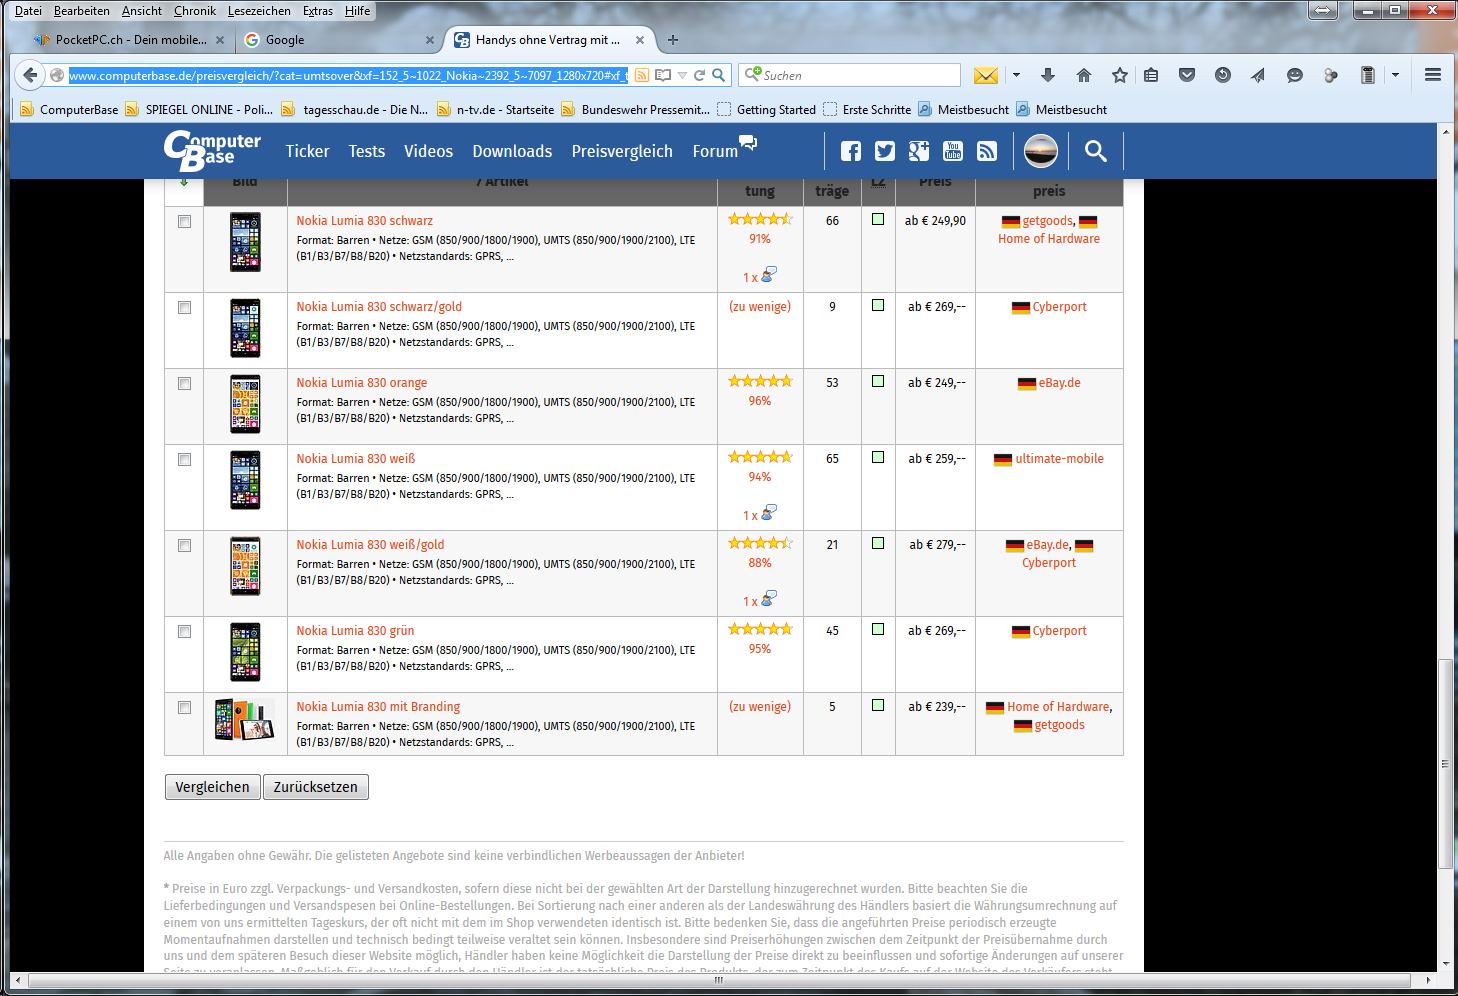This screenshot has width=1458, height=996.
Task: Tick checkbox for Nokia Lumia 830 schwarz
Action: coord(184,222)
